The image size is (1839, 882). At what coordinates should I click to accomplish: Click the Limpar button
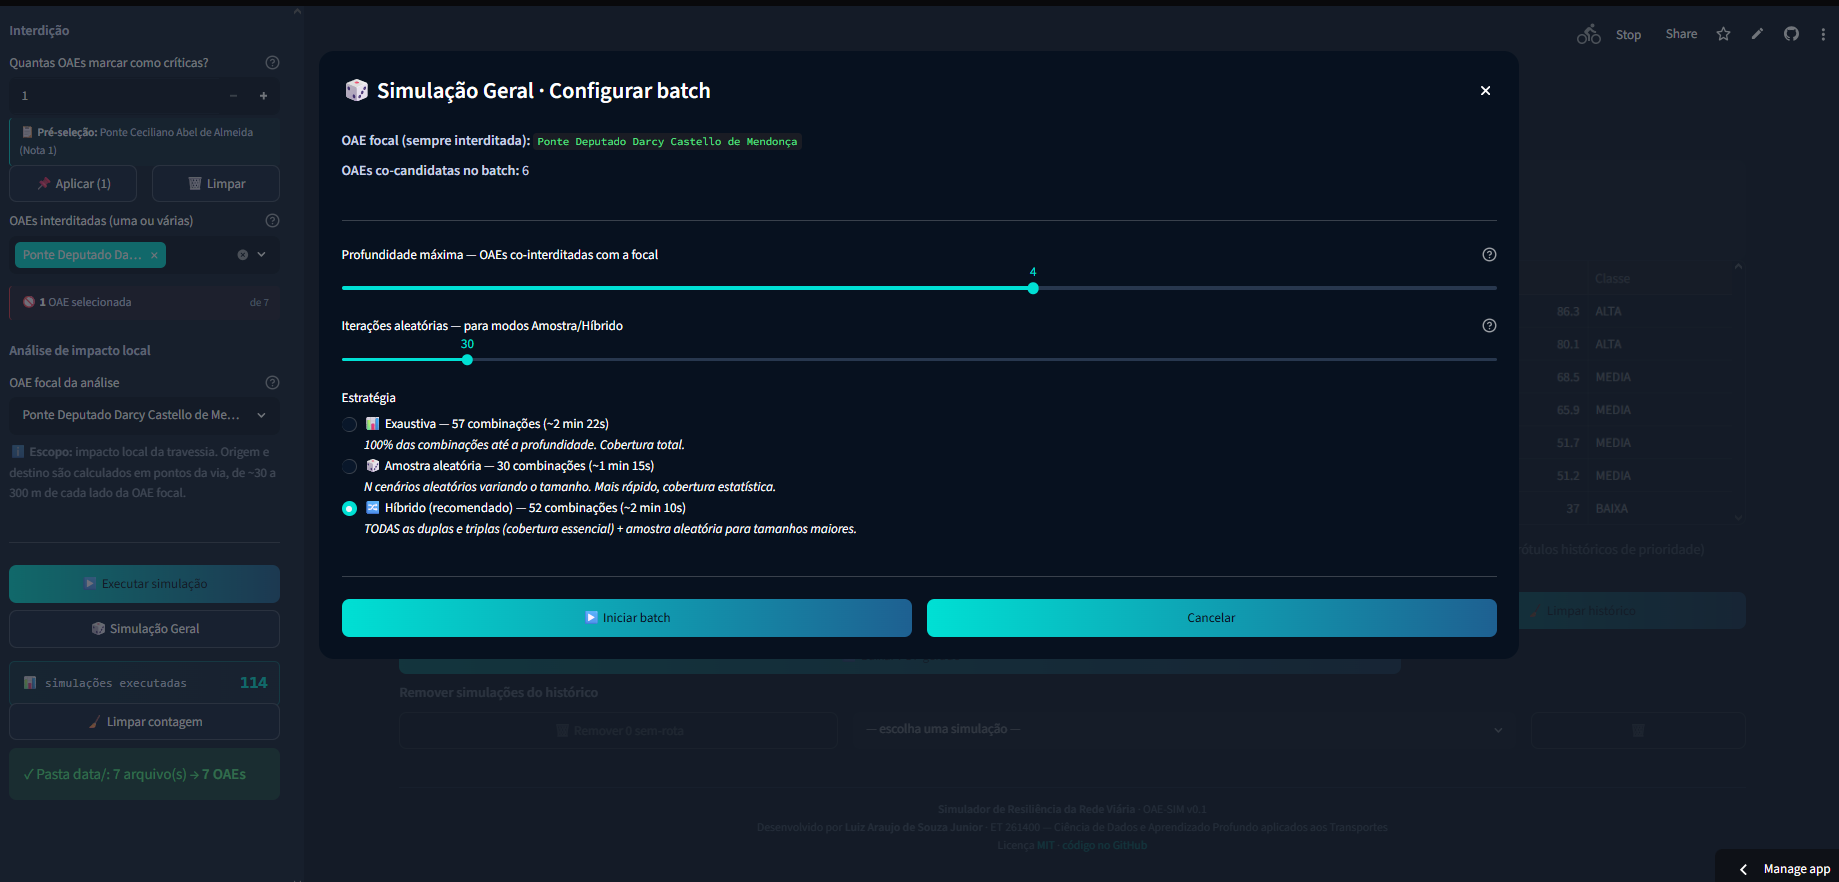(216, 184)
